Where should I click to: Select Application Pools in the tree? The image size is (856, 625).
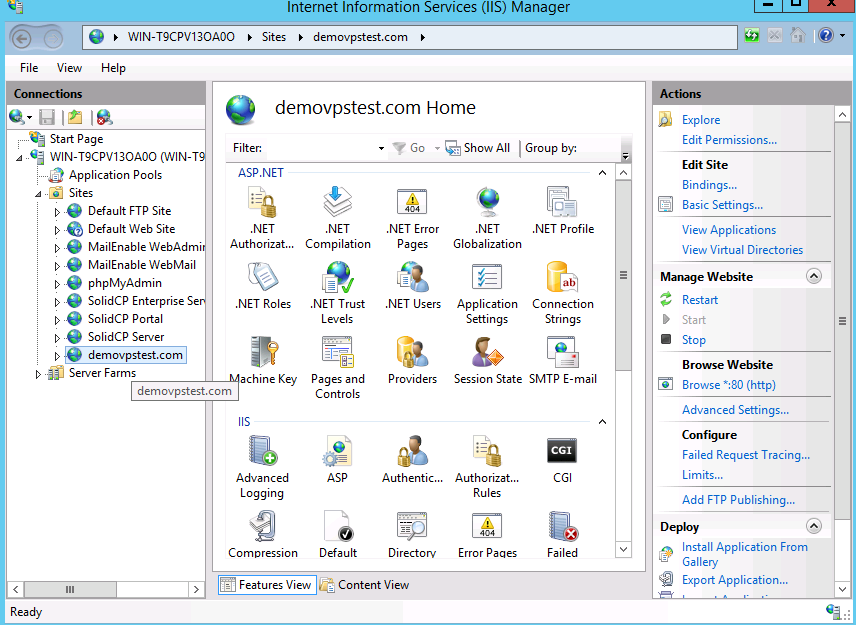[x=115, y=175]
